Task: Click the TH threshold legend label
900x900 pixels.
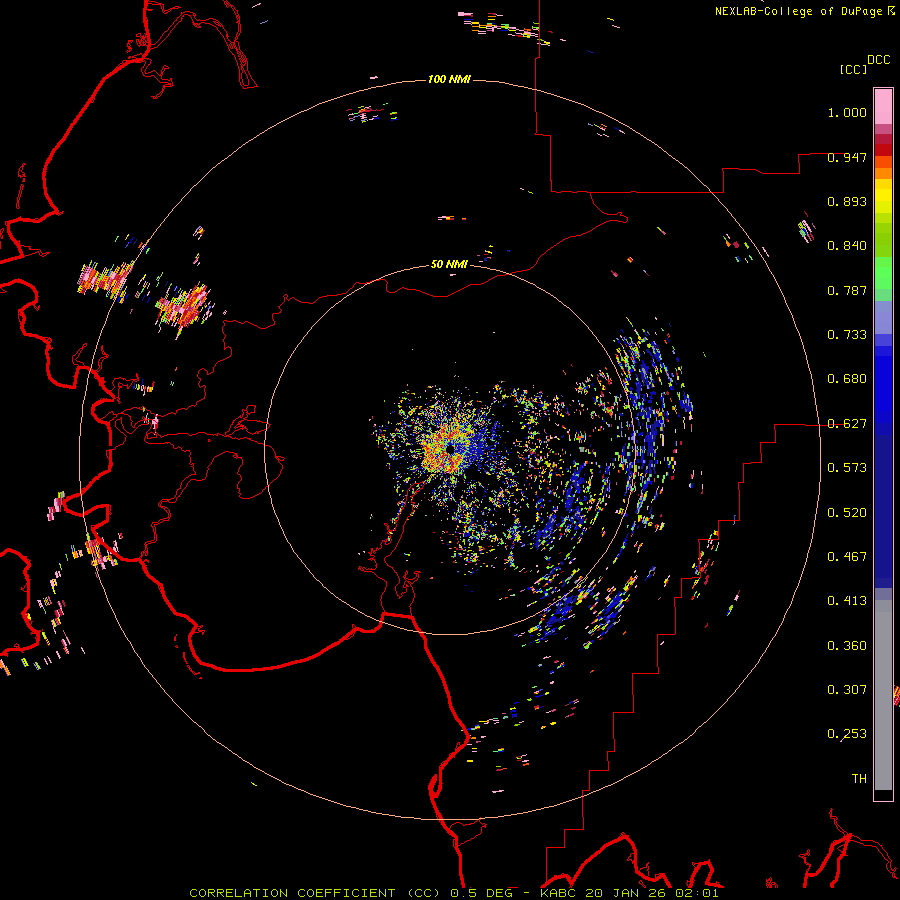Action: [859, 779]
